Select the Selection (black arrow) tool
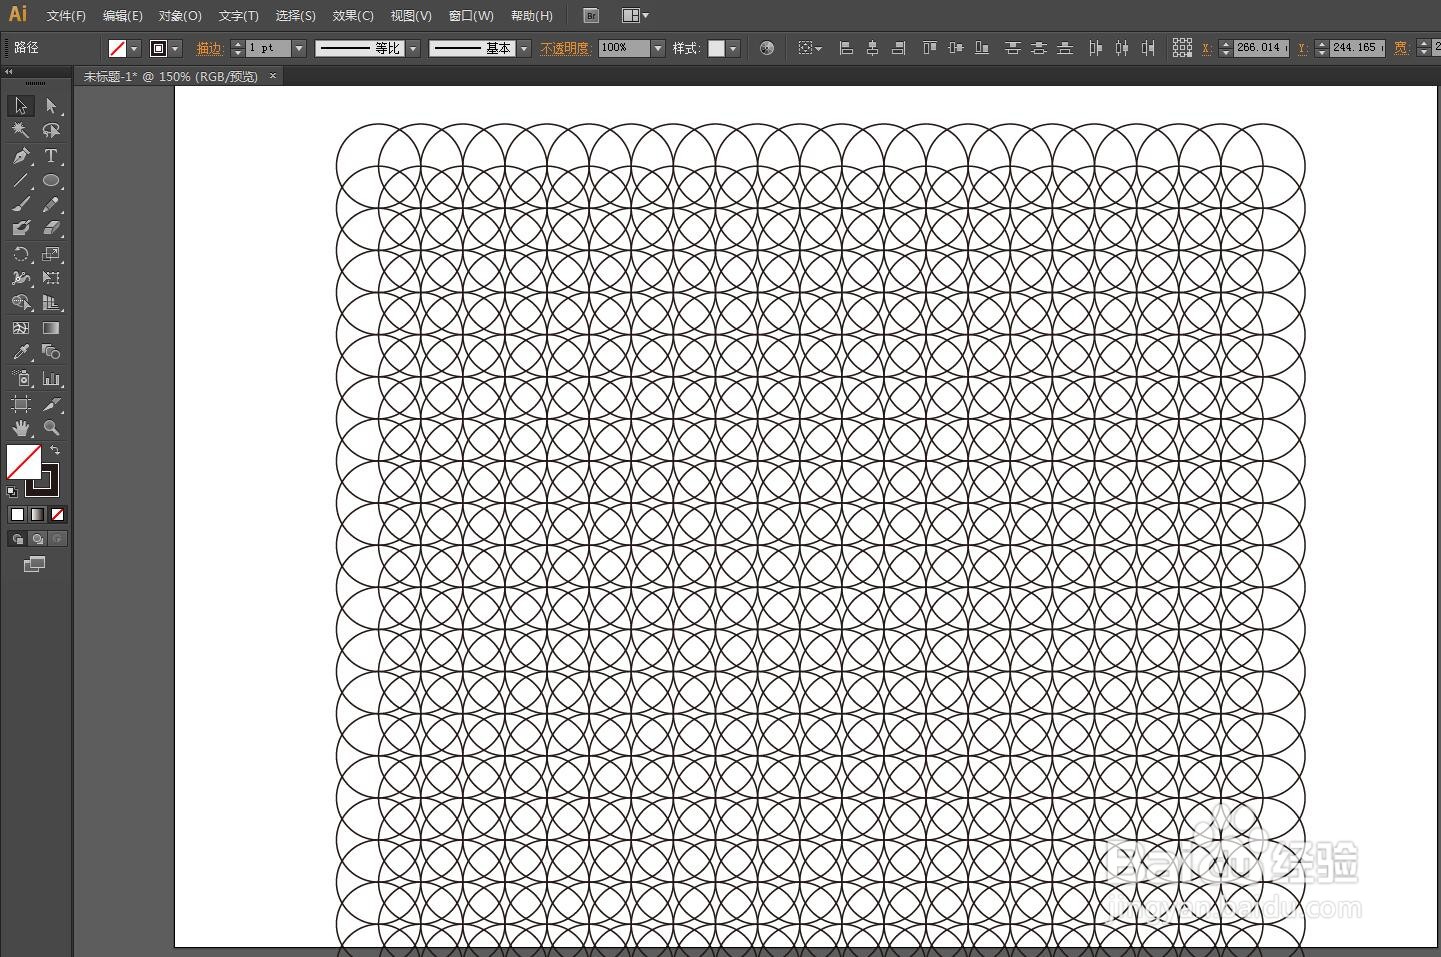1441x957 pixels. coord(21,106)
